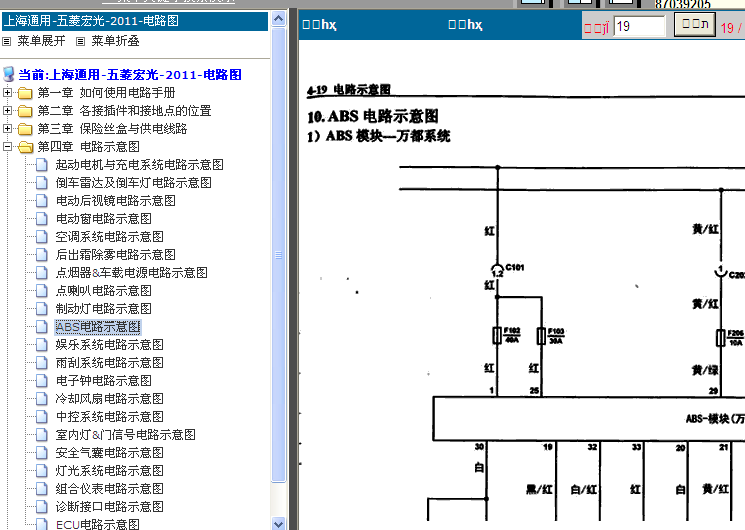
Task: Select highlighted ABS电路示意图 entry
Action: (x=98, y=327)
